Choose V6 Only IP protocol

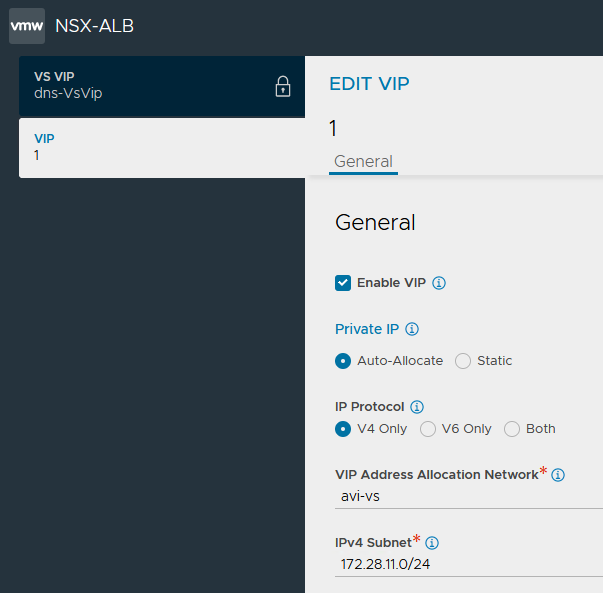coord(428,429)
